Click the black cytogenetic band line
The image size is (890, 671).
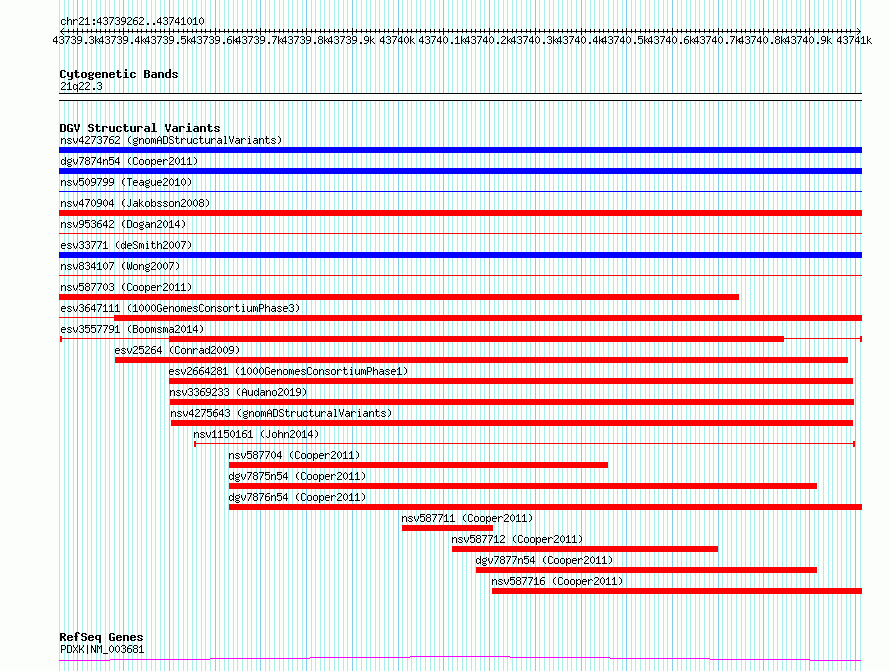point(460,97)
